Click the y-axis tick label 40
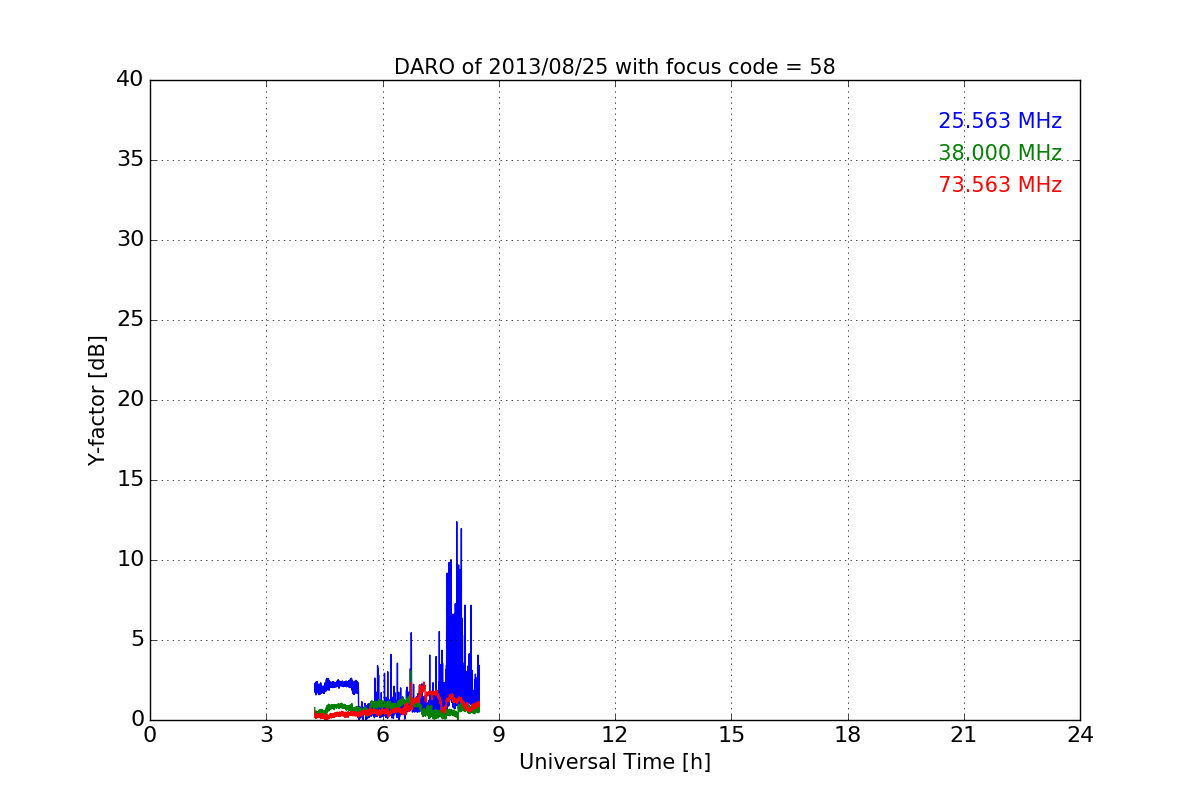The width and height of the screenshot is (1200, 800). point(130,80)
